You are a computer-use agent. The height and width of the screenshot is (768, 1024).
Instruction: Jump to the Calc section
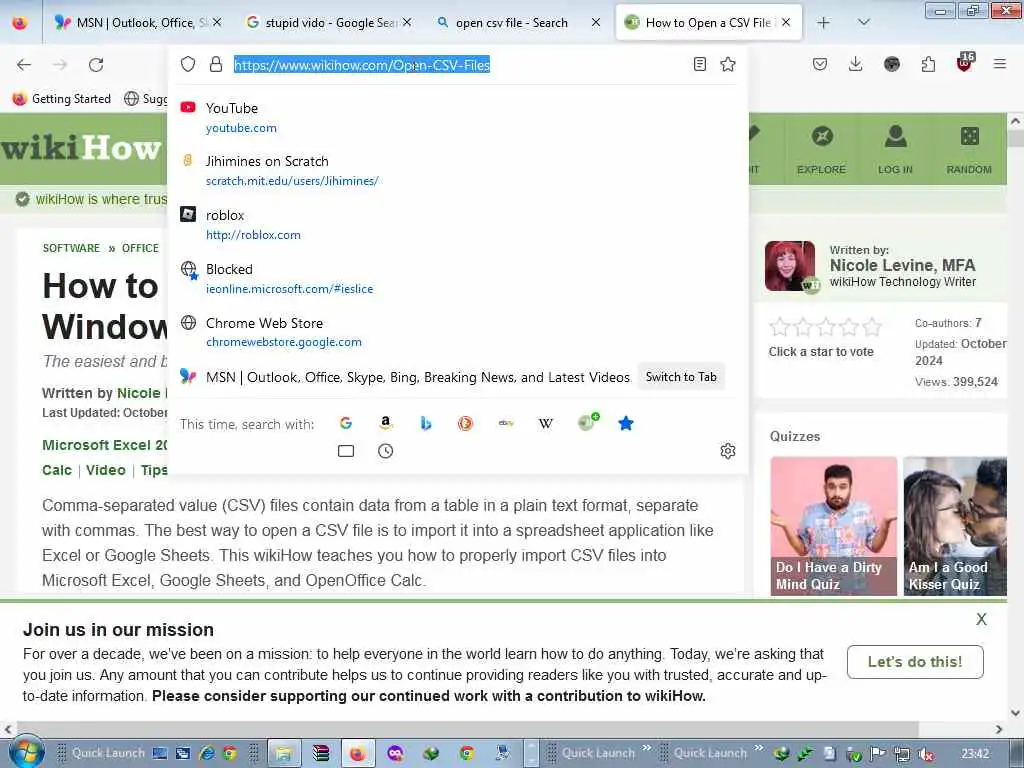tap(57, 470)
